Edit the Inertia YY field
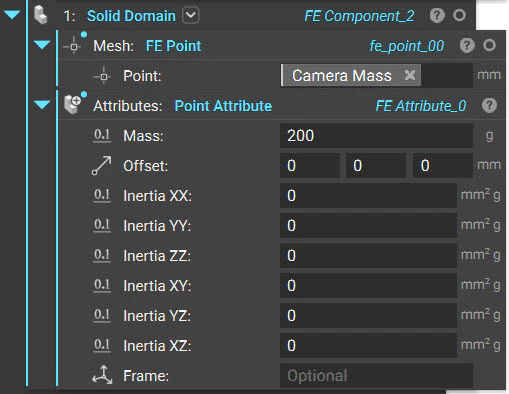The height and width of the screenshot is (394, 509). [x=368, y=225]
